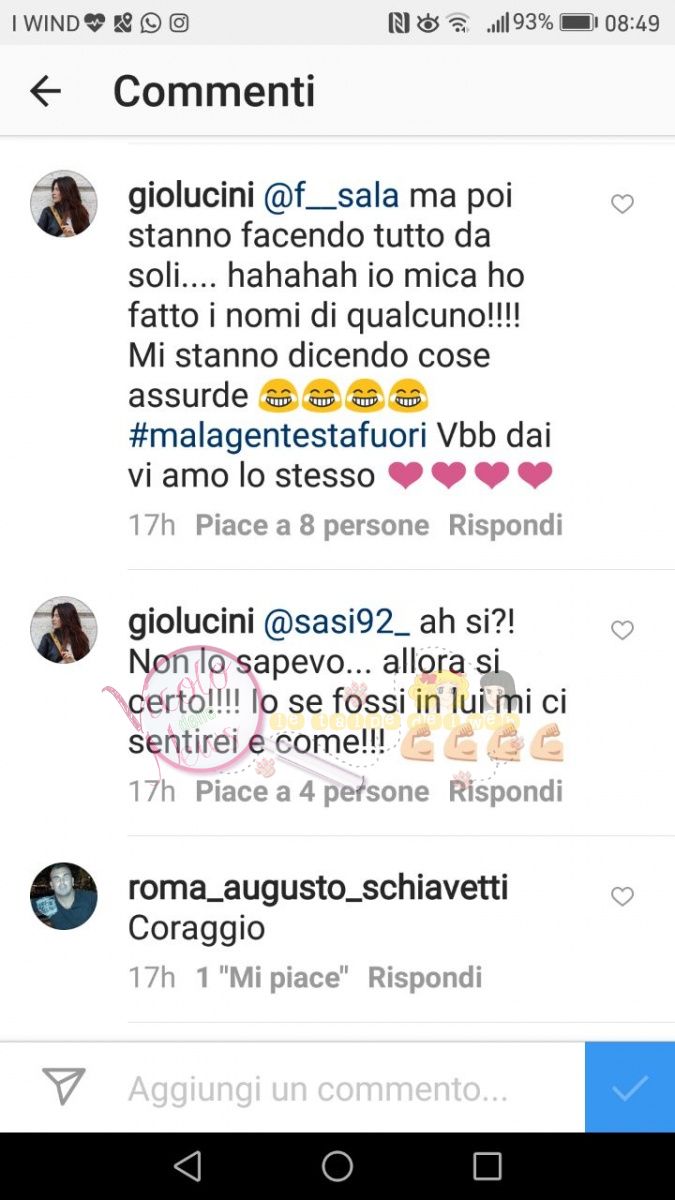Like the giolucini comment mentioning @sasi92_
The width and height of the screenshot is (675, 1200).
(622, 630)
